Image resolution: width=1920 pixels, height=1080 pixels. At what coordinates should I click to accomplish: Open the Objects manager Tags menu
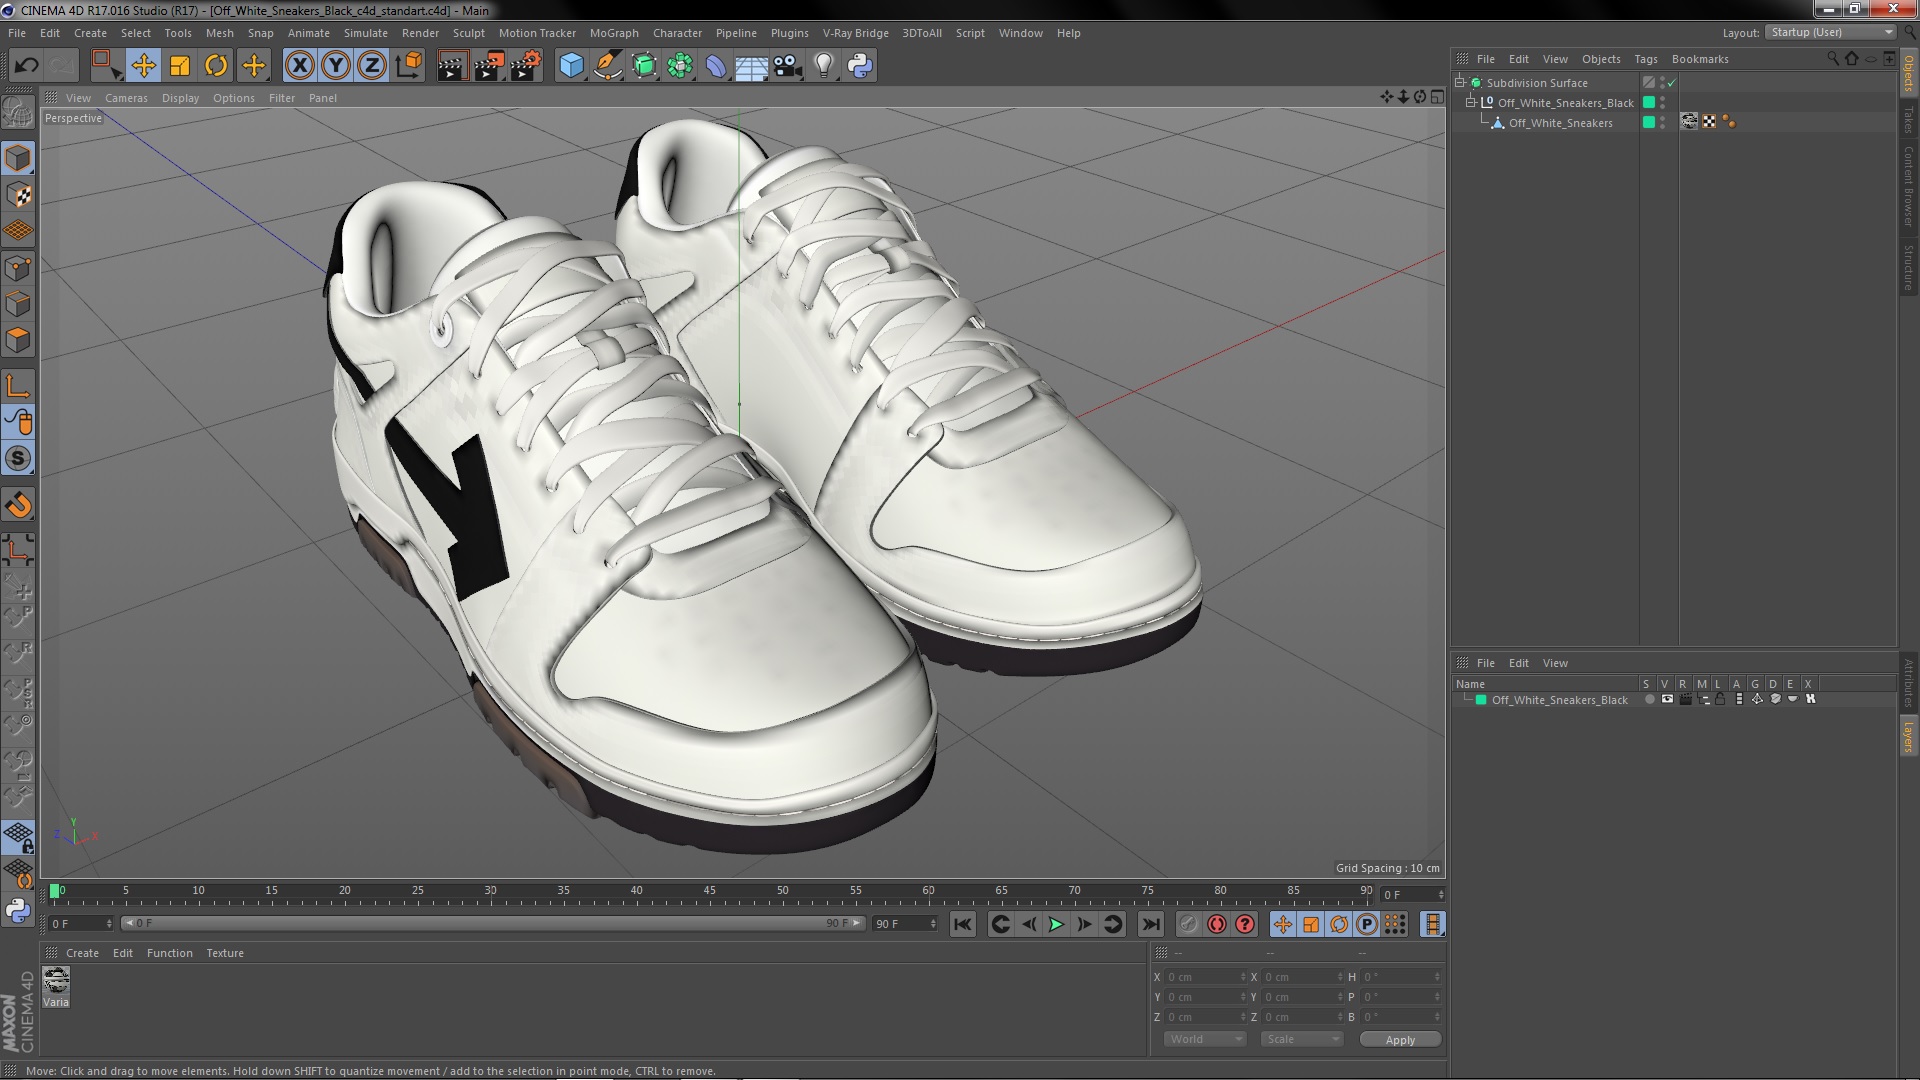click(1645, 59)
